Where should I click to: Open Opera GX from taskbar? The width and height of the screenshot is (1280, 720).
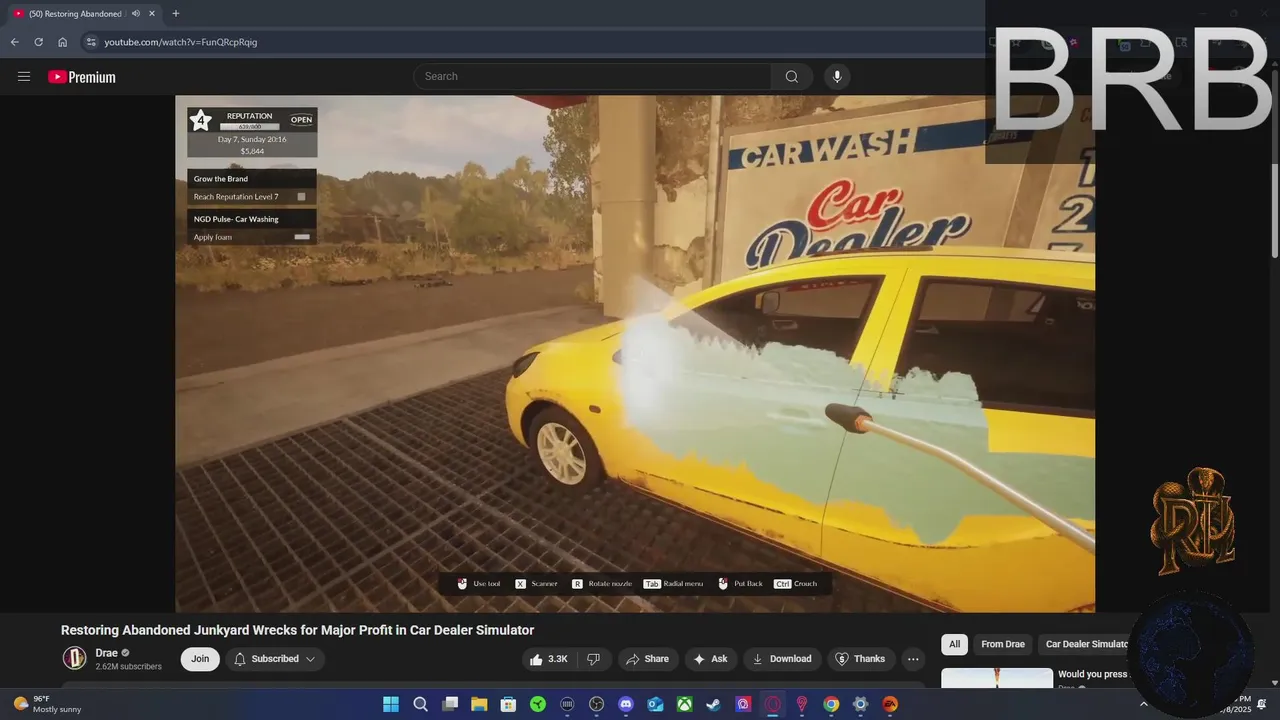[x=772, y=704]
